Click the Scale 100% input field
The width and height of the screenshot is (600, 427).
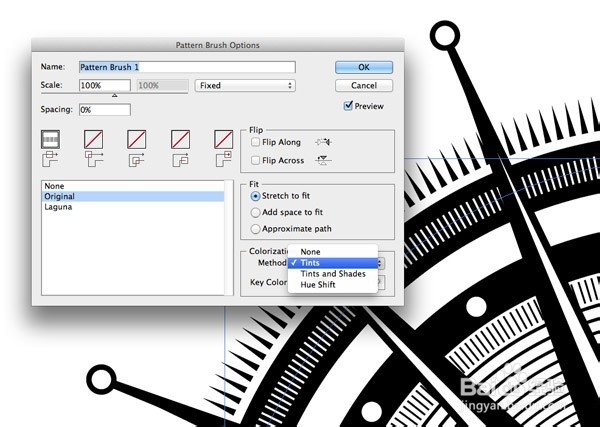[x=104, y=85]
